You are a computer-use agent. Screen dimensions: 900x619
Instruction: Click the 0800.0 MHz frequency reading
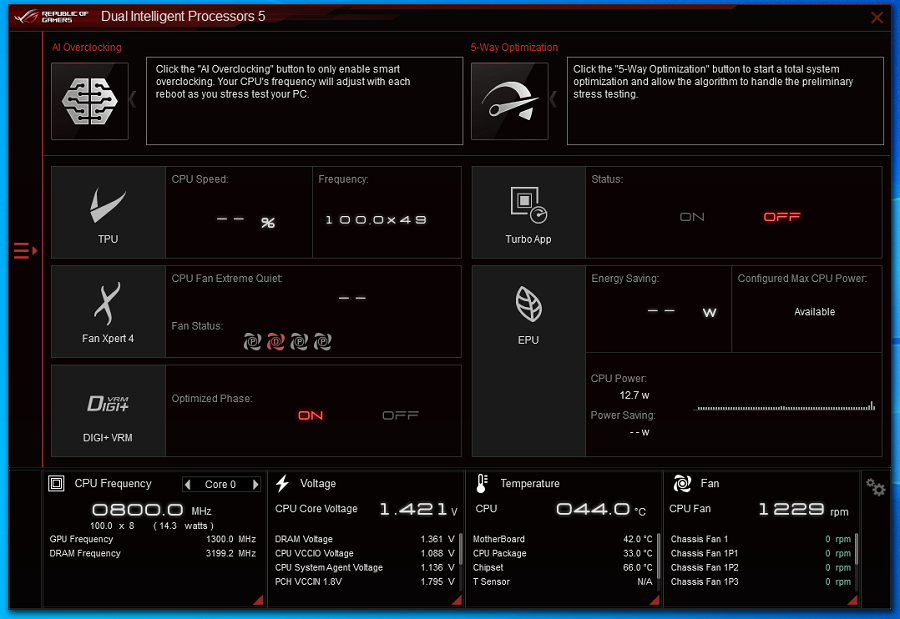(x=152, y=510)
